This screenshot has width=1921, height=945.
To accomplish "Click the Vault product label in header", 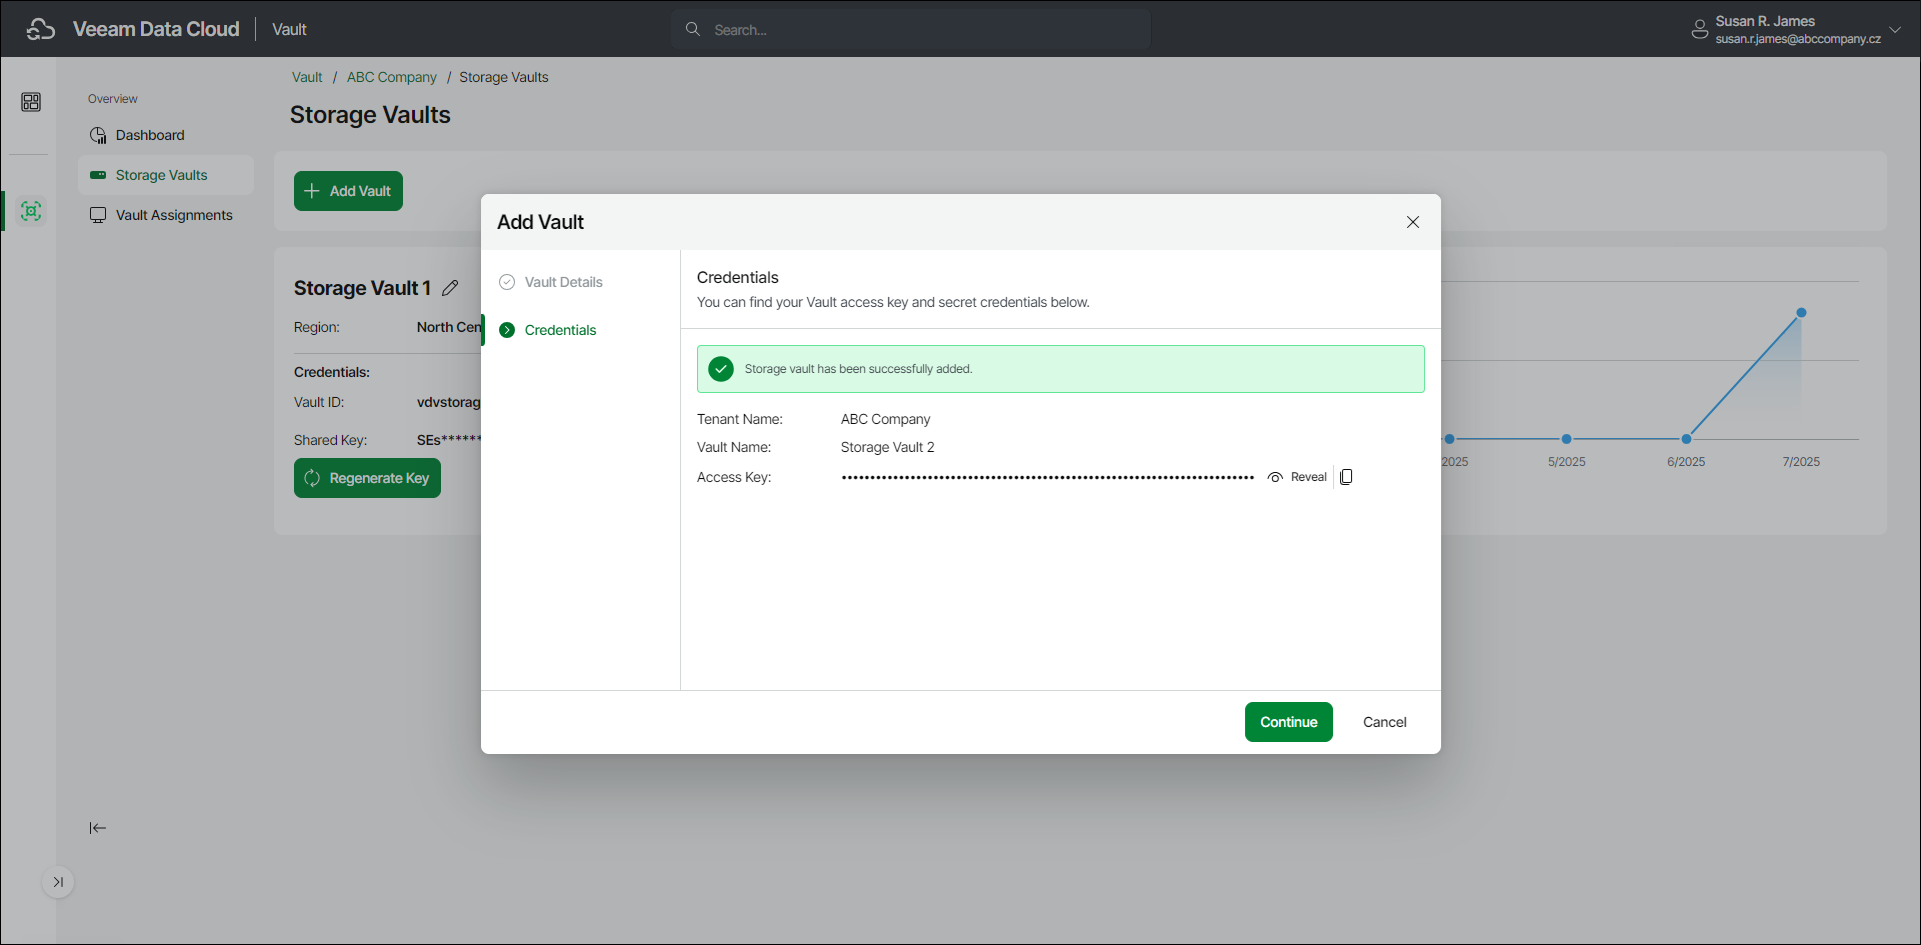I will [x=289, y=29].
